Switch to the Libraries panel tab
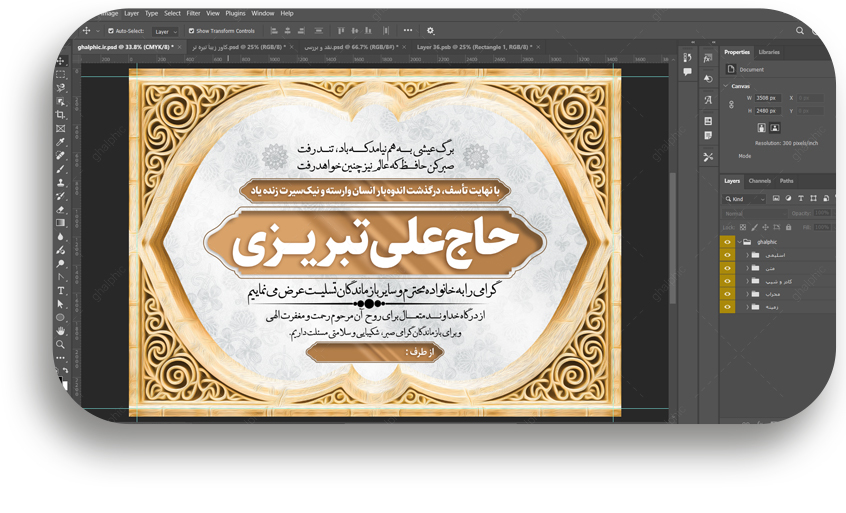The width and height of the screenshot is (846, 513). tap(769, 52)
